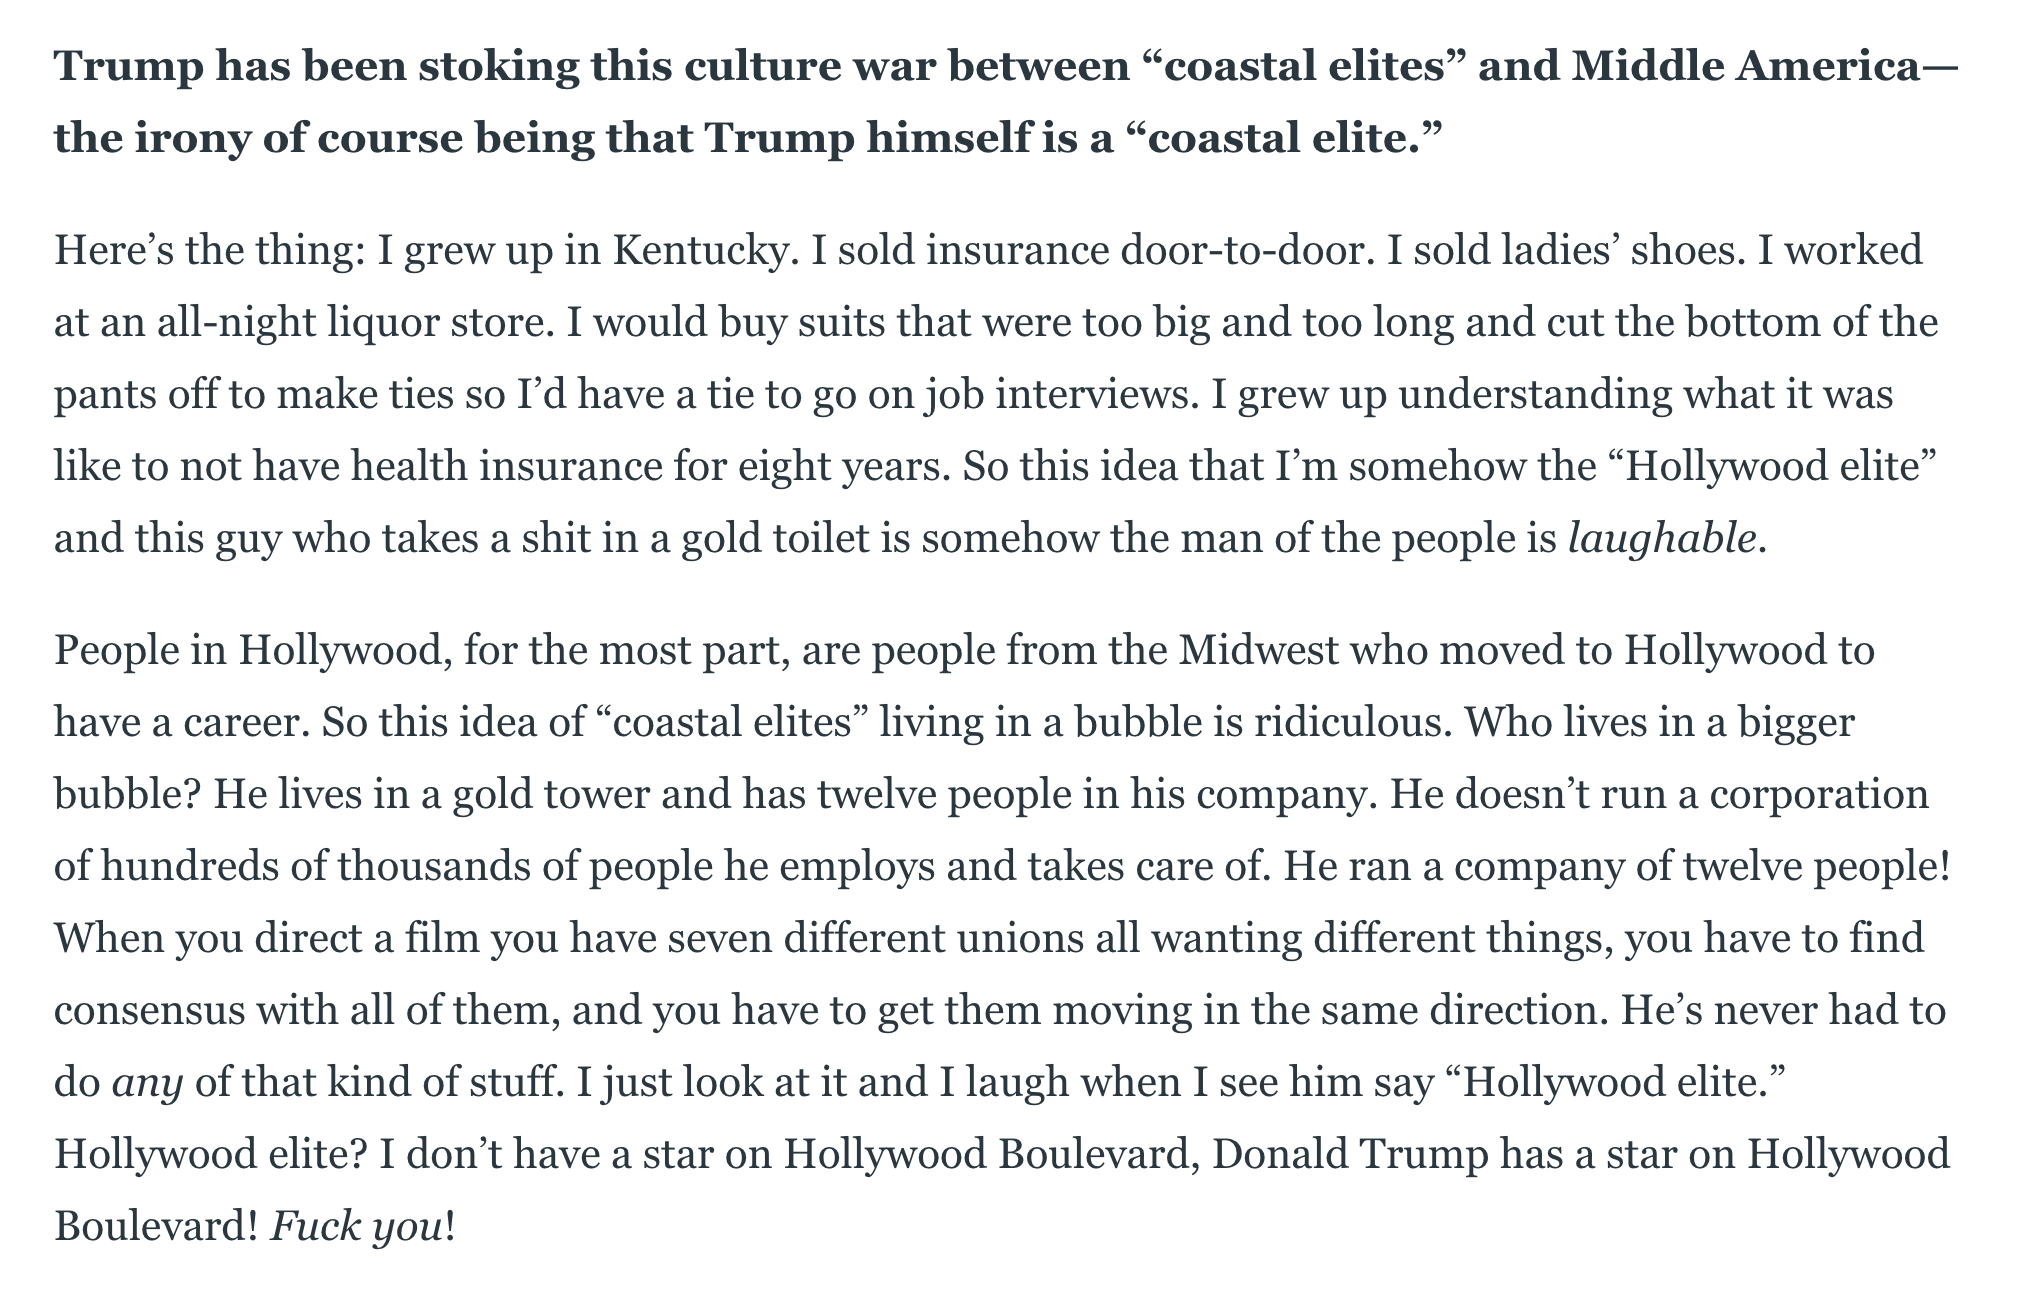The height and width of the screenshot is (1316, 2032).
Task: Click the word "Kentucky" in first paragraph
Action: coord(699,251)
